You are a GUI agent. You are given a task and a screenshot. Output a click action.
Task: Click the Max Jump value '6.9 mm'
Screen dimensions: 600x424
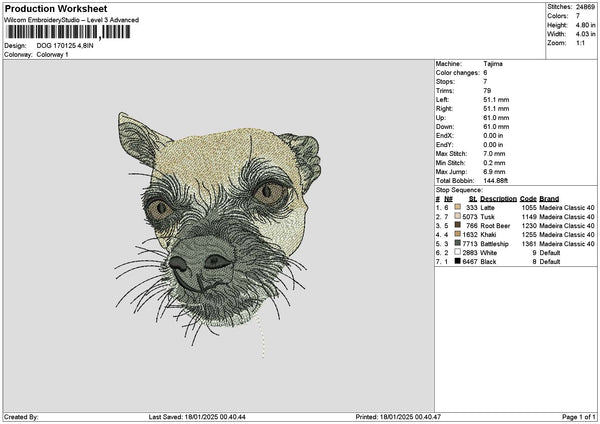coord(494,171)
